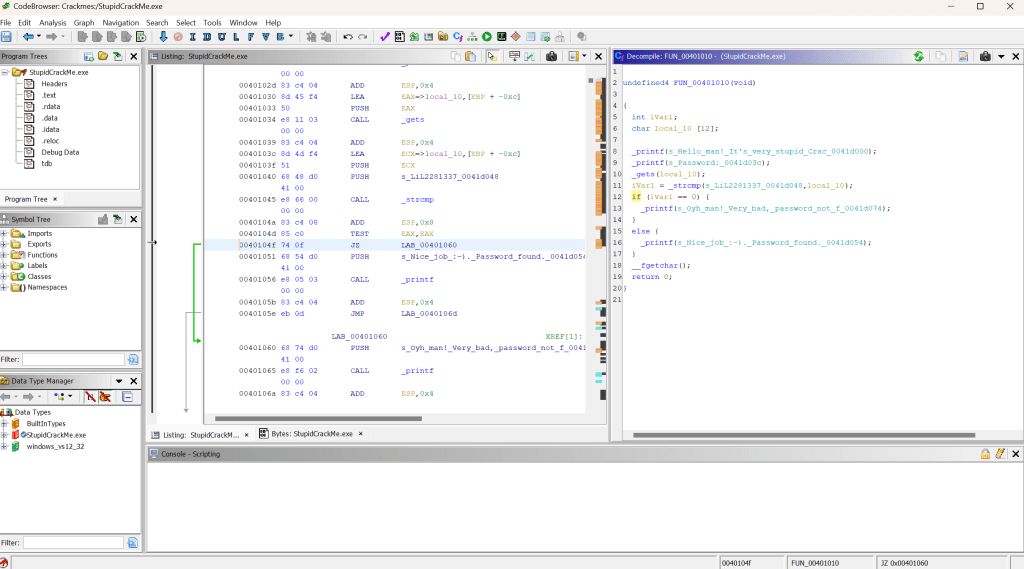Click the navigate back arrow in toolbar
Screen dimensions: 1024x569
tap(28, 37)
